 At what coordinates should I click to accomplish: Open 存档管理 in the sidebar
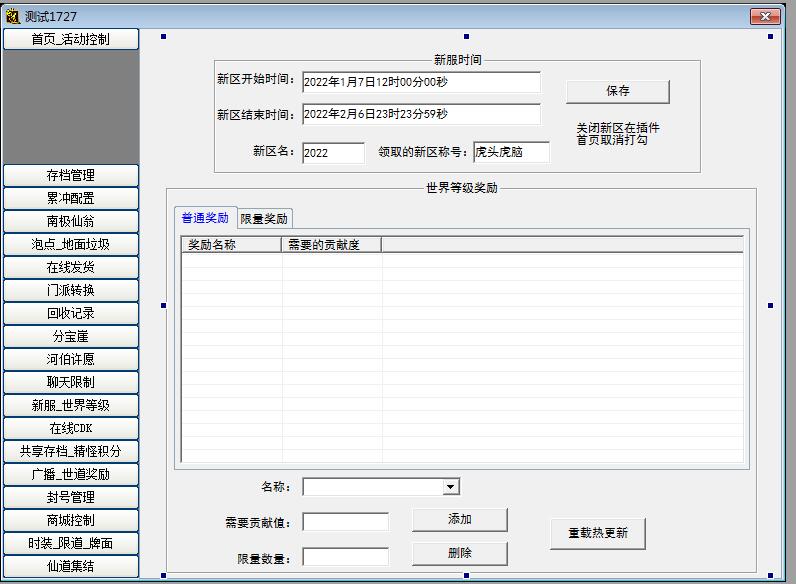(70, 175)
